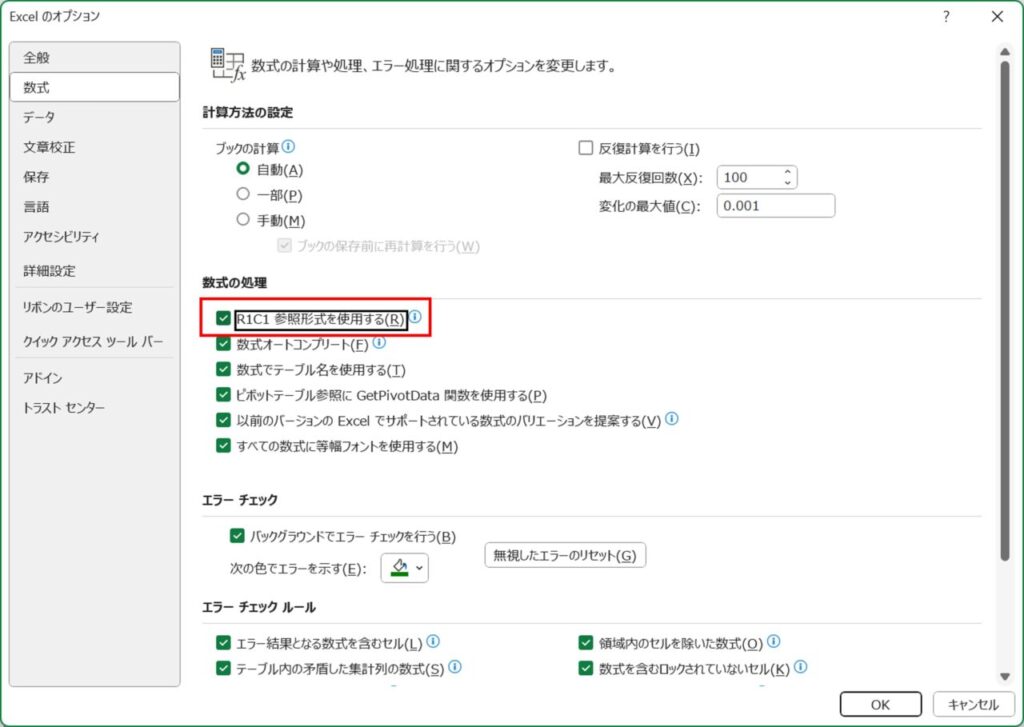This screenshot has width=1024, height=727.
Task: Toggle GetPivotData 関数を使用する checkbox
Action: 223,395
